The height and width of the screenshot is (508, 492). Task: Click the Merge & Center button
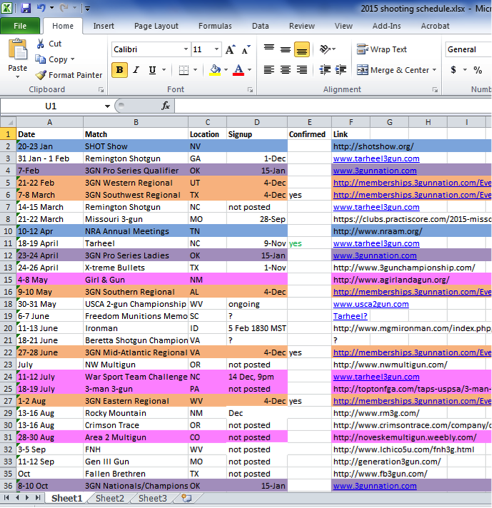(393, 70)
